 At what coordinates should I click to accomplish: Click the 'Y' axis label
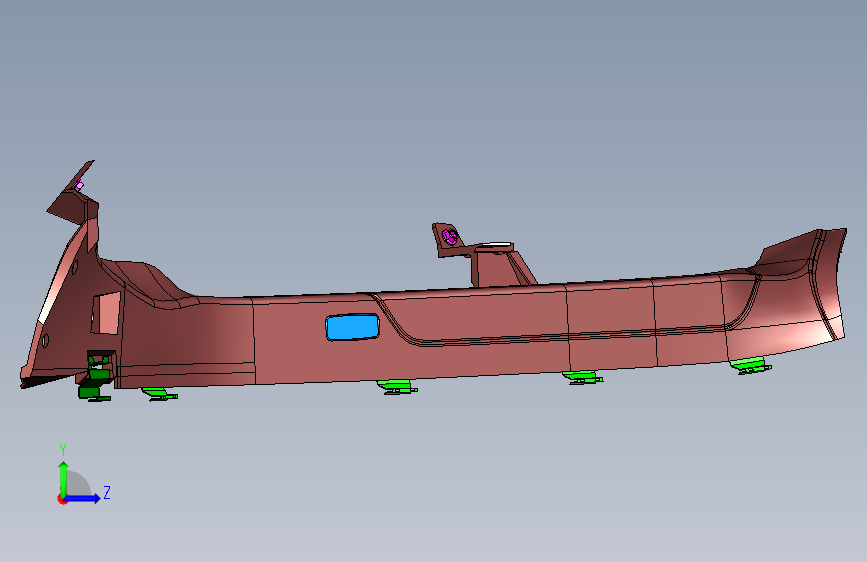(x=63, y=450)
